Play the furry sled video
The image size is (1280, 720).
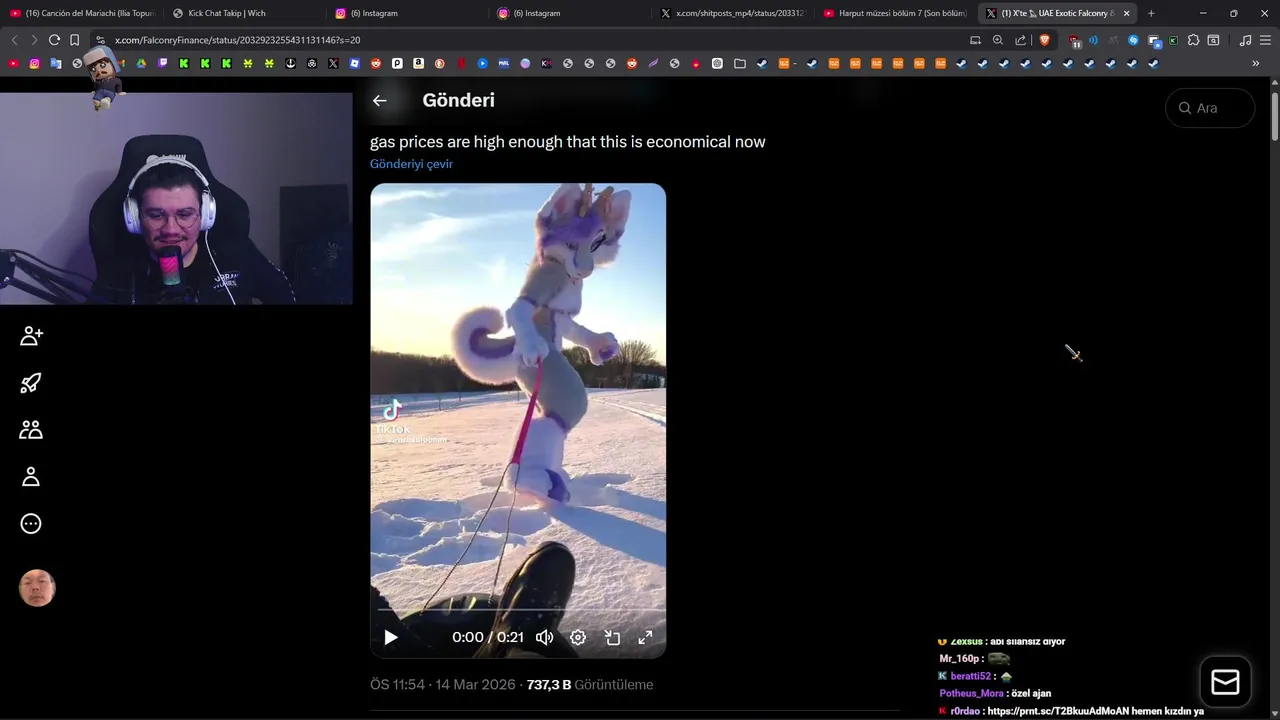click(x=391, y=637)
